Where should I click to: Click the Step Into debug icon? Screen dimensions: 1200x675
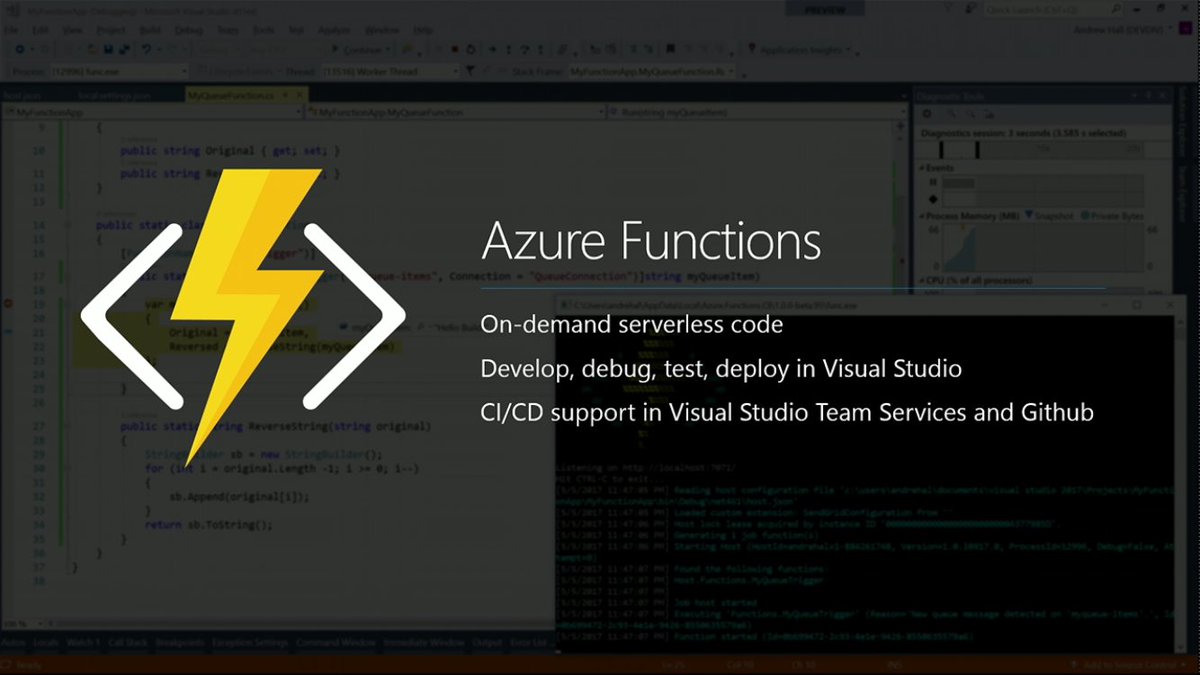pos(508,49)
